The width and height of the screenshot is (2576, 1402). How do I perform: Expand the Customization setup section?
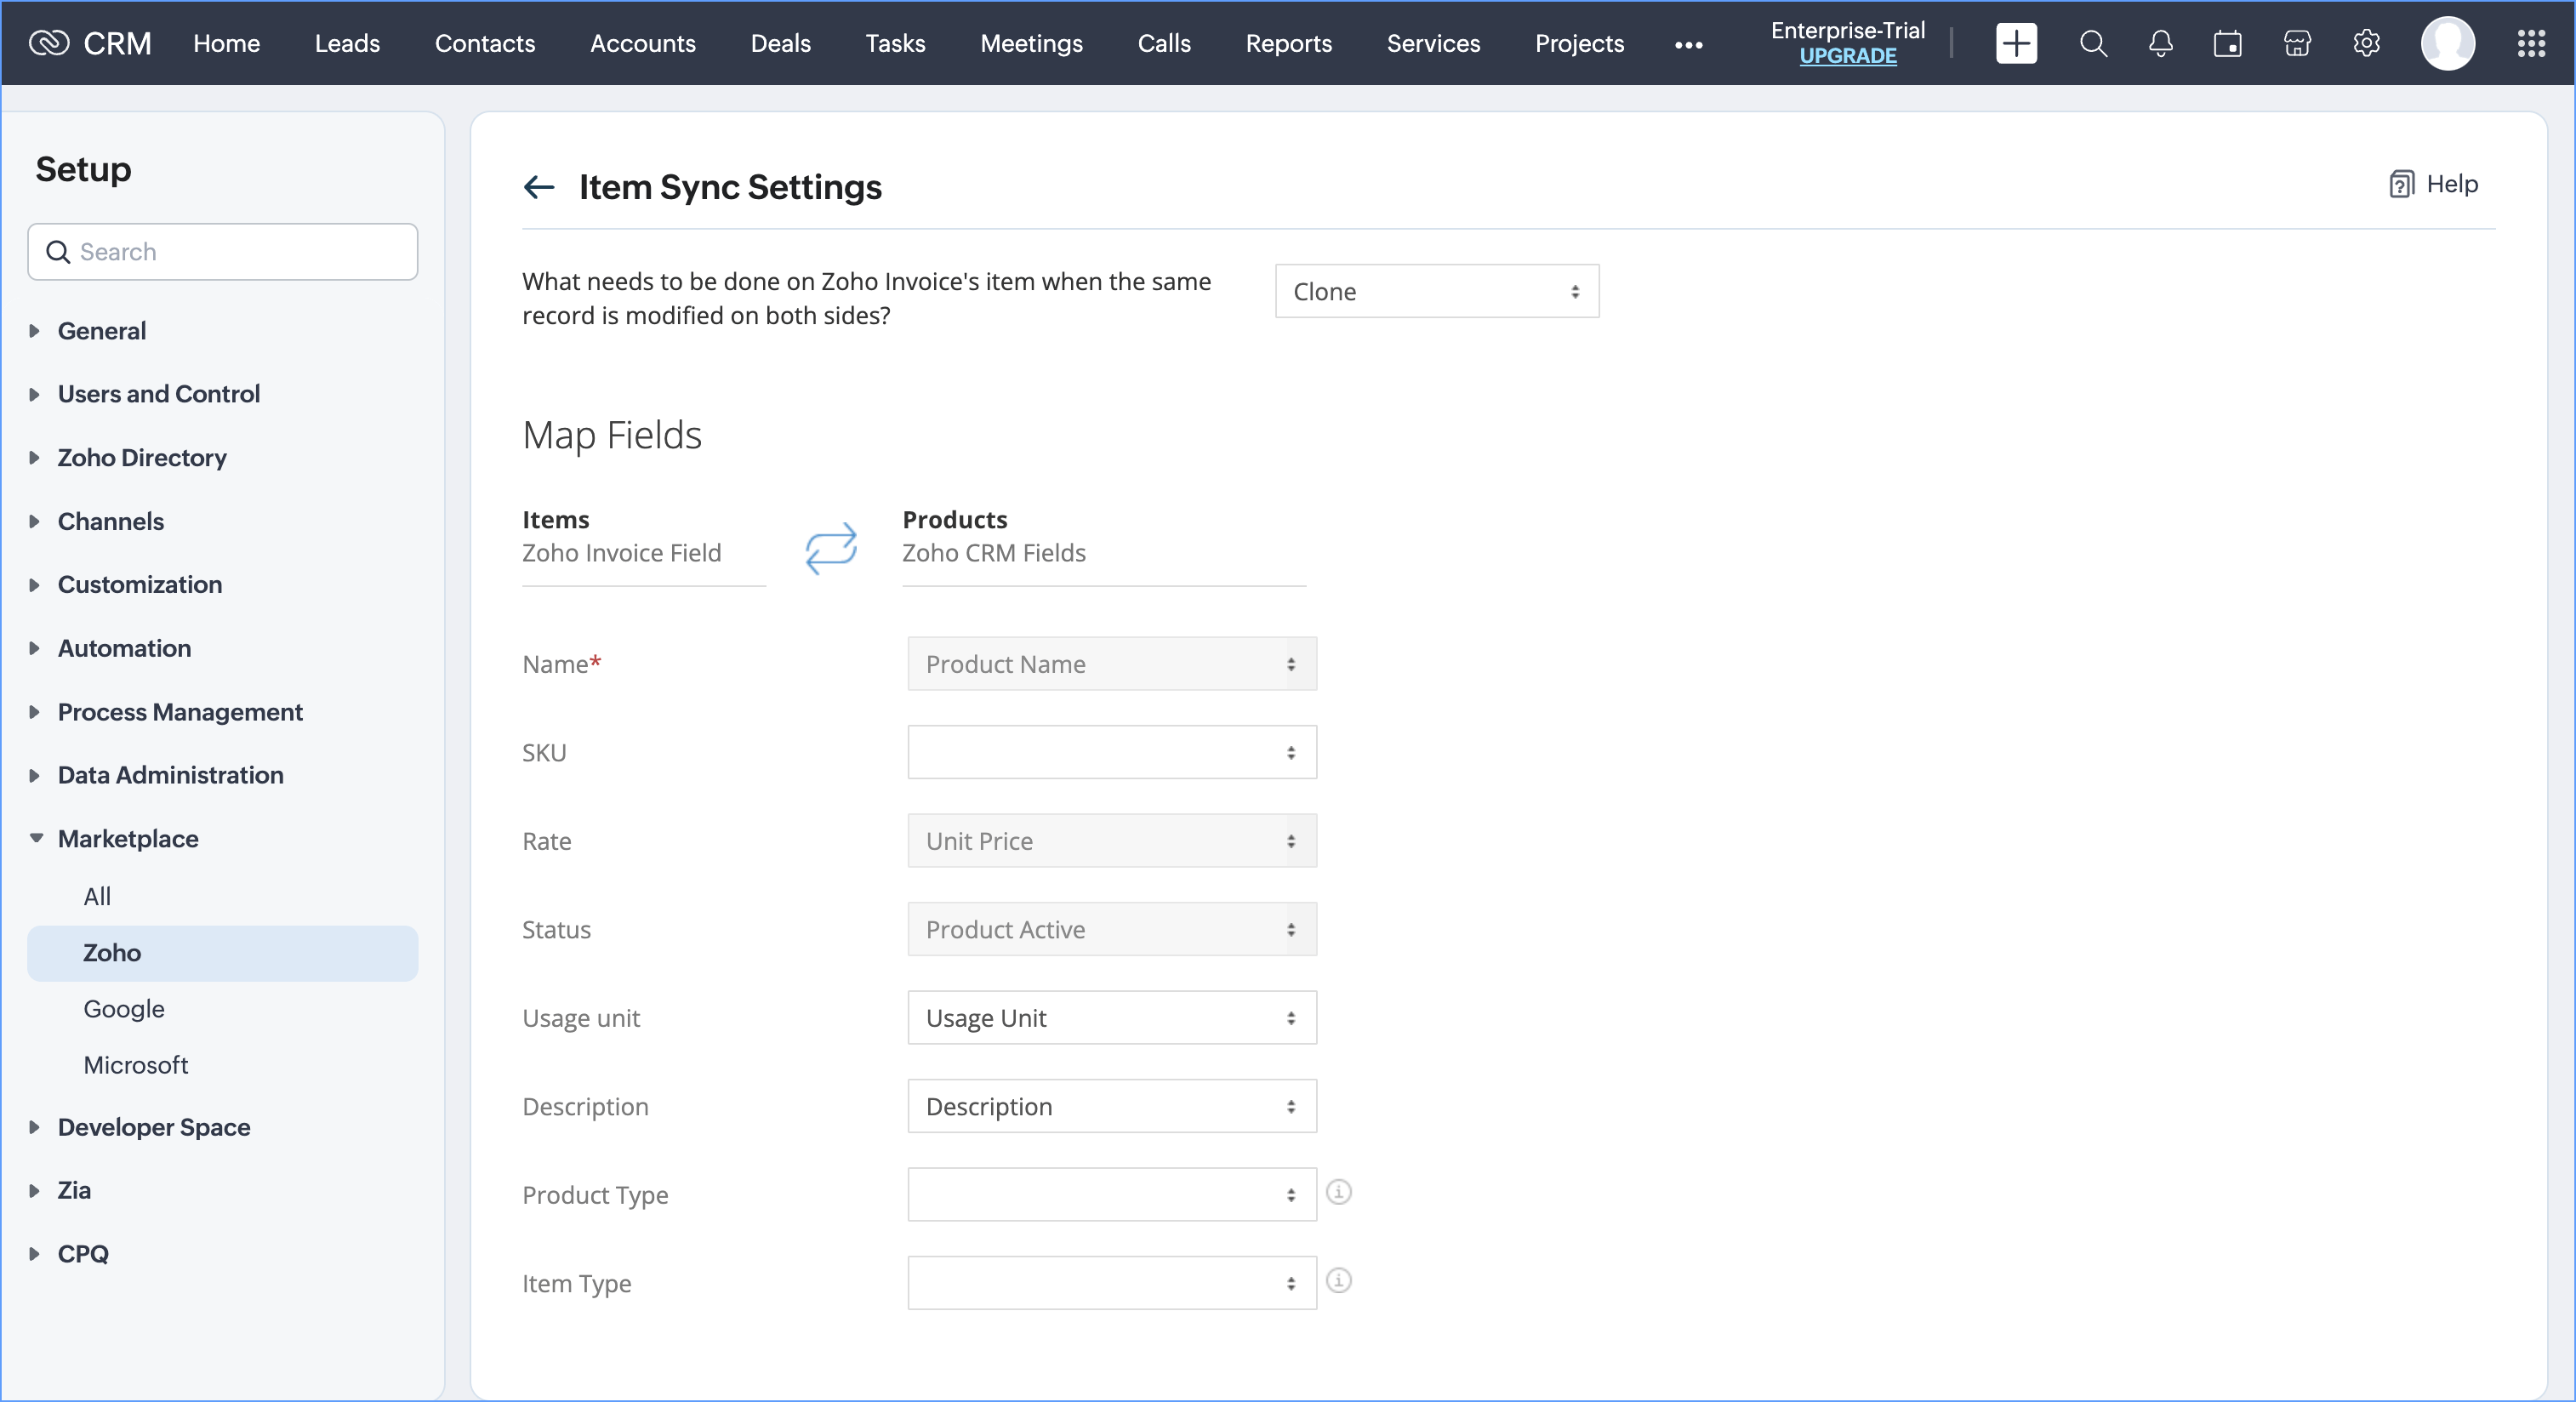pyautogui.click(x=139, y=585)
